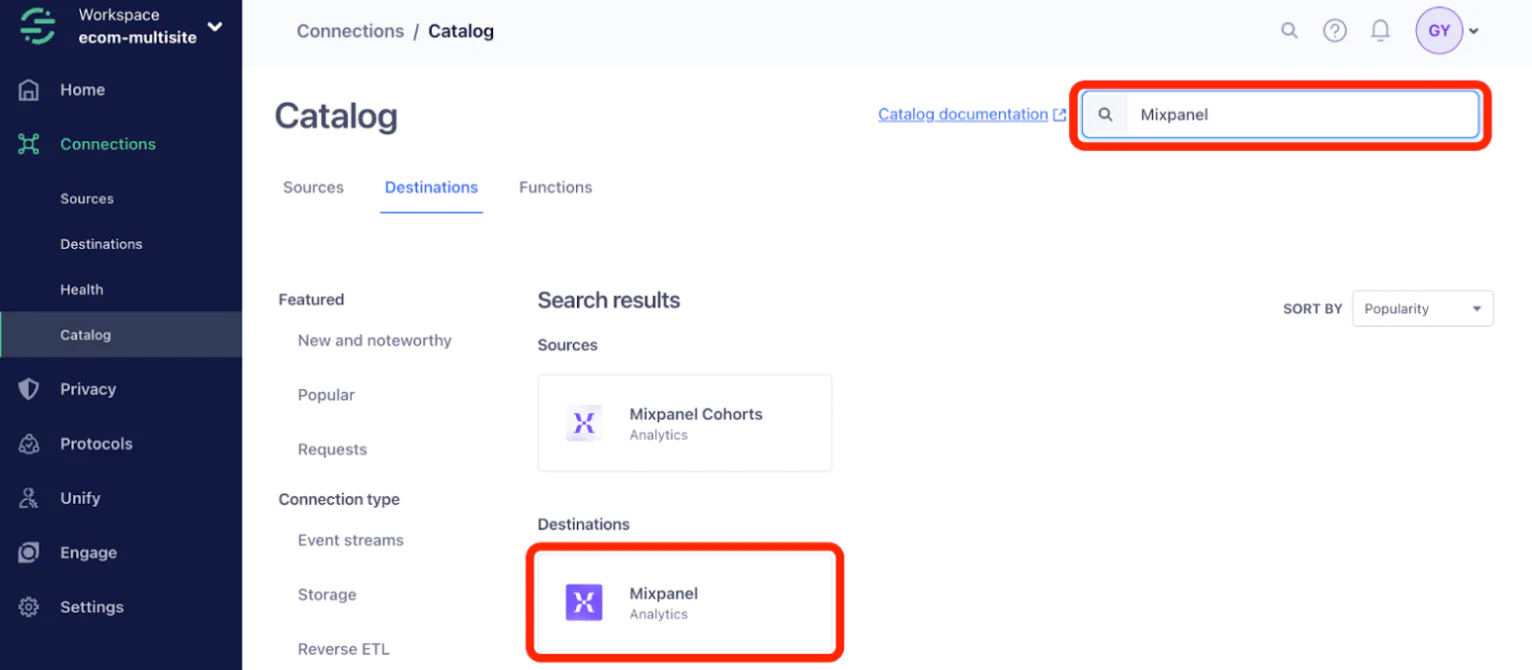
Task: Open notifications bell icon
Action: (1380, 31)
